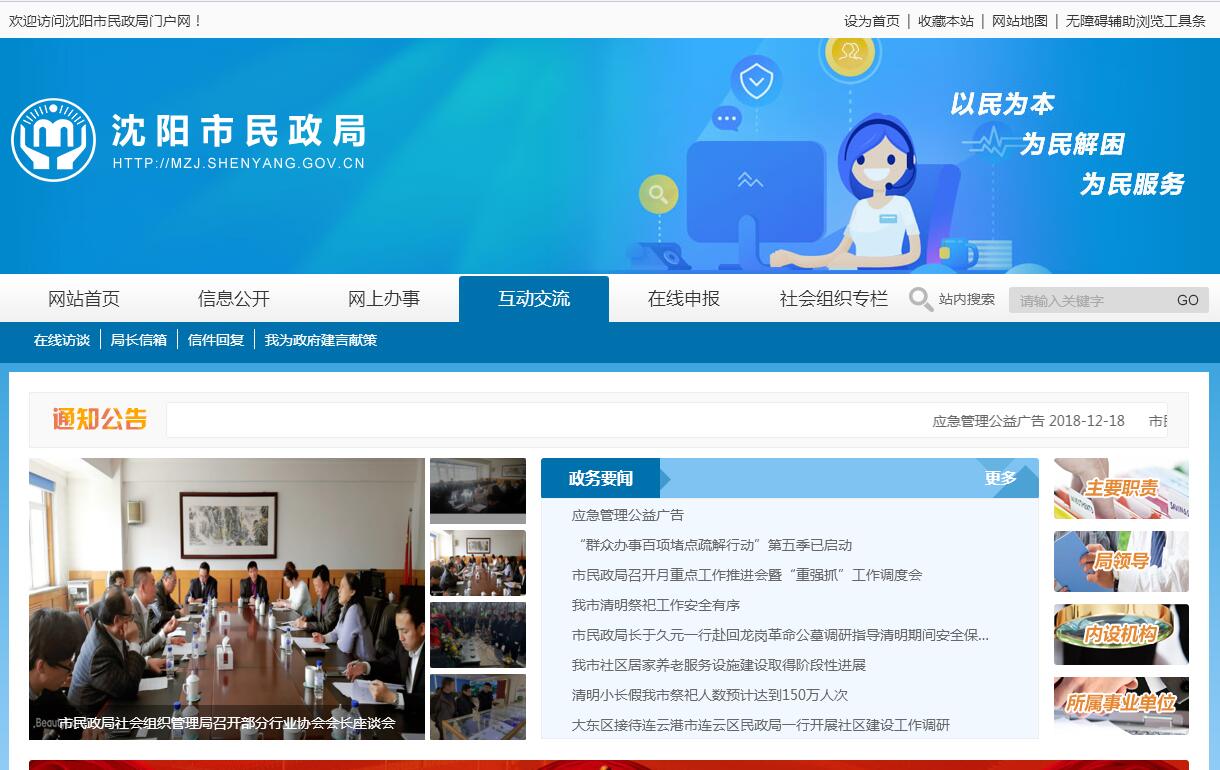Open the 局长信箱 submenu item
The height and width of the screenshot is (770, 1220).
tap(138, 340)
